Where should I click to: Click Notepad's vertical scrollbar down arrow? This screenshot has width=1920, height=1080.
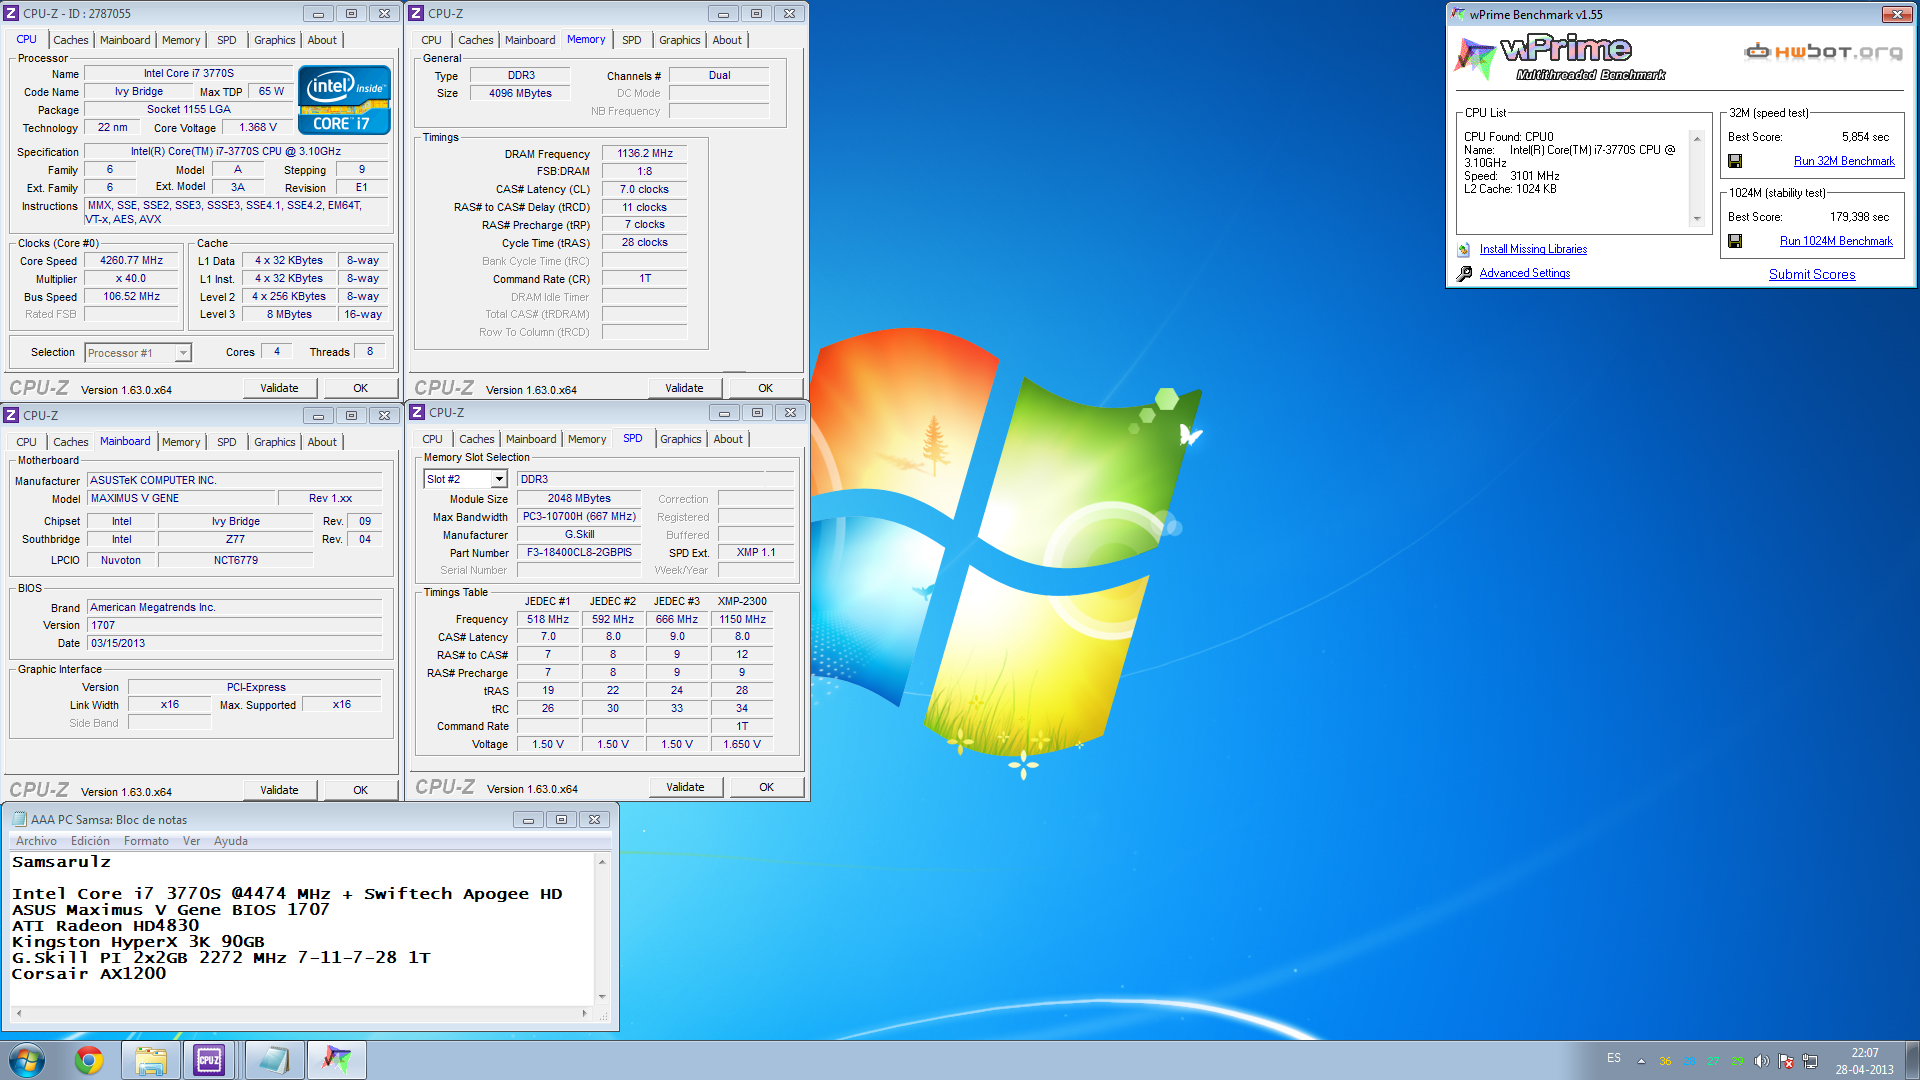[x=602, y=997]
